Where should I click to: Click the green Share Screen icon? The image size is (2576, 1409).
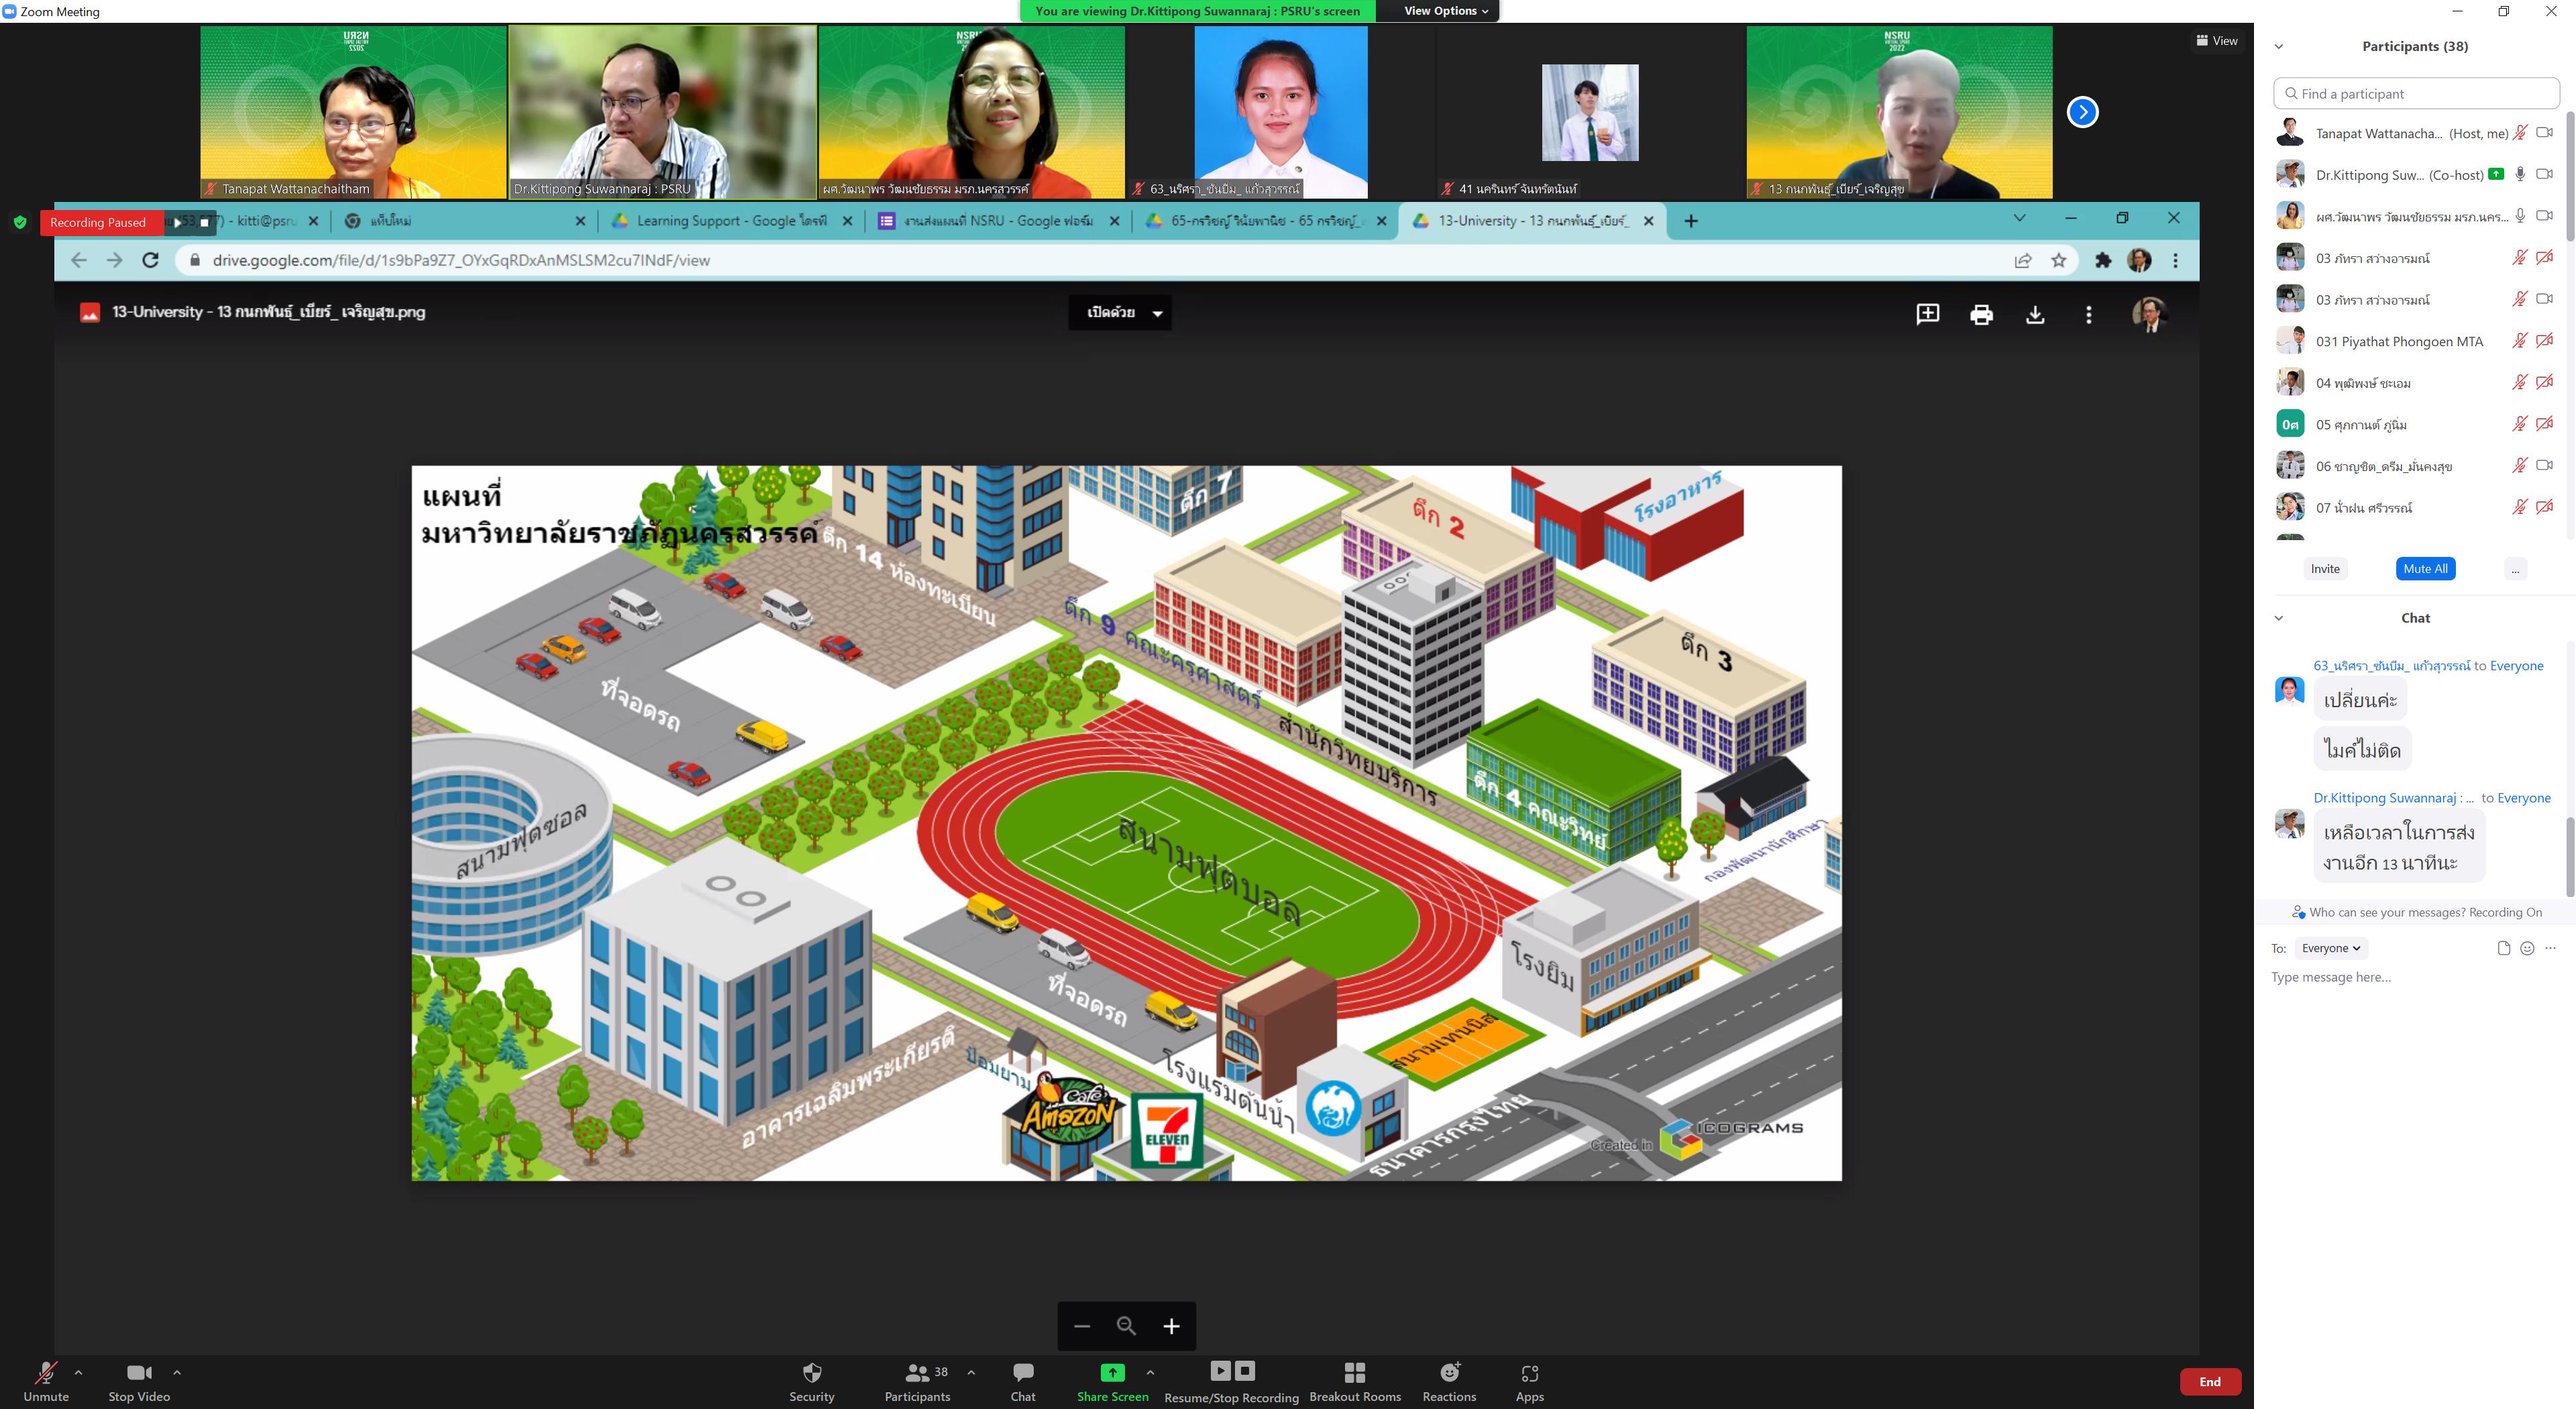(x=1112, y=1372)
